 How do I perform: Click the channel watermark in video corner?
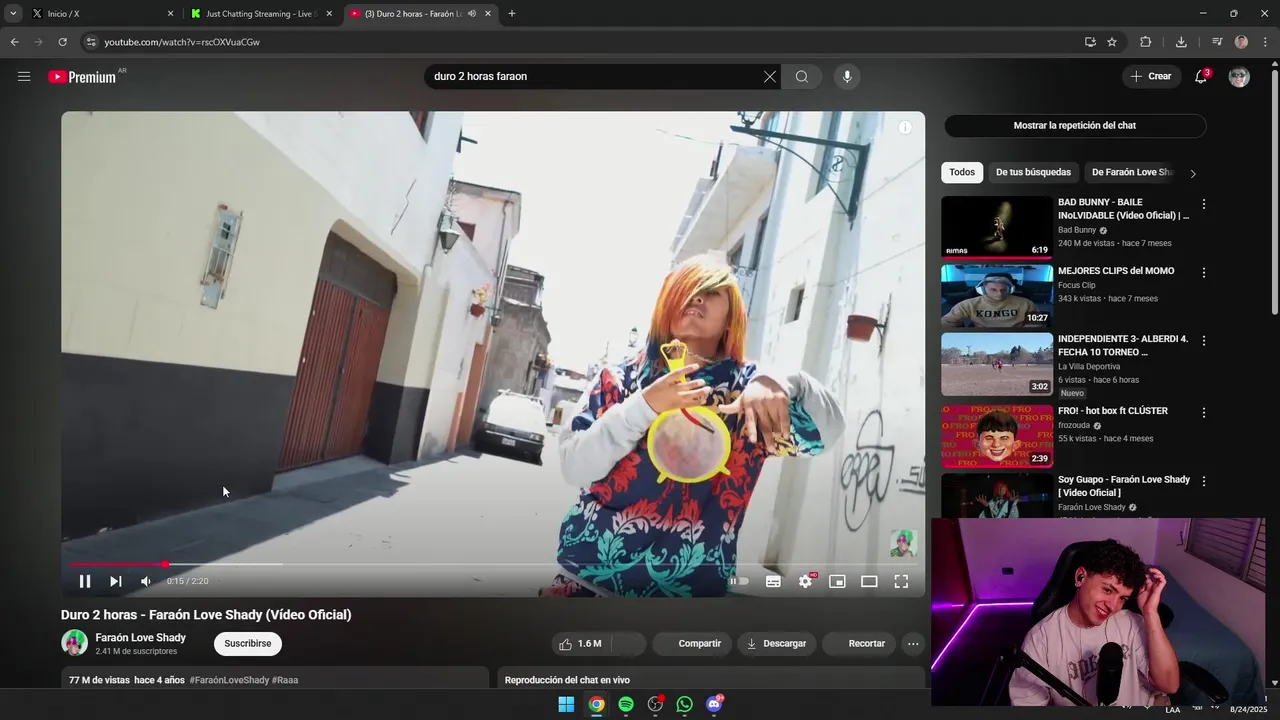903,543
